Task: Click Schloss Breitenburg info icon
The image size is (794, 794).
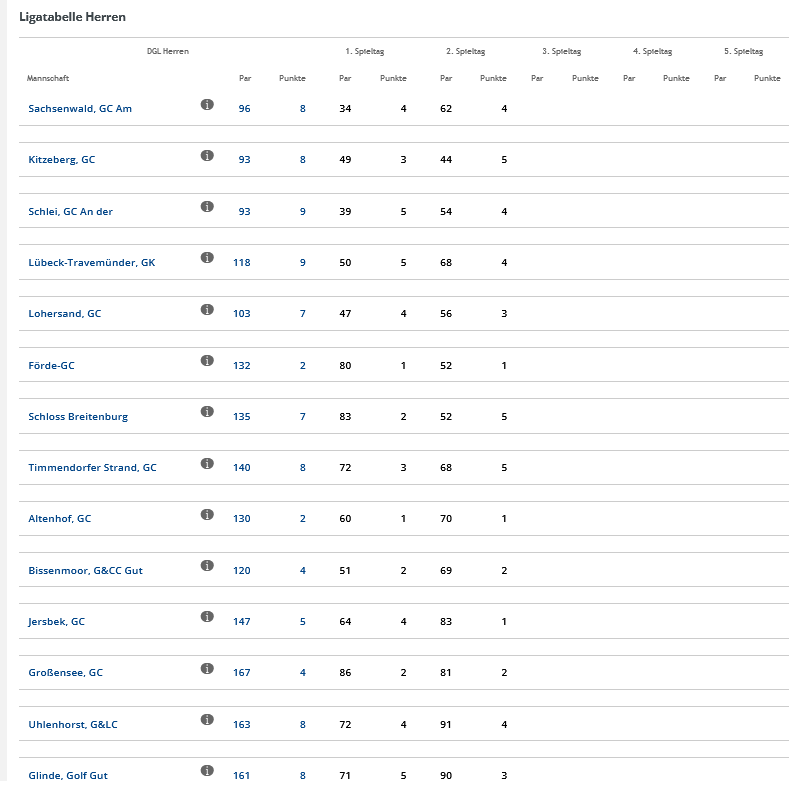Action: (207, 412)
